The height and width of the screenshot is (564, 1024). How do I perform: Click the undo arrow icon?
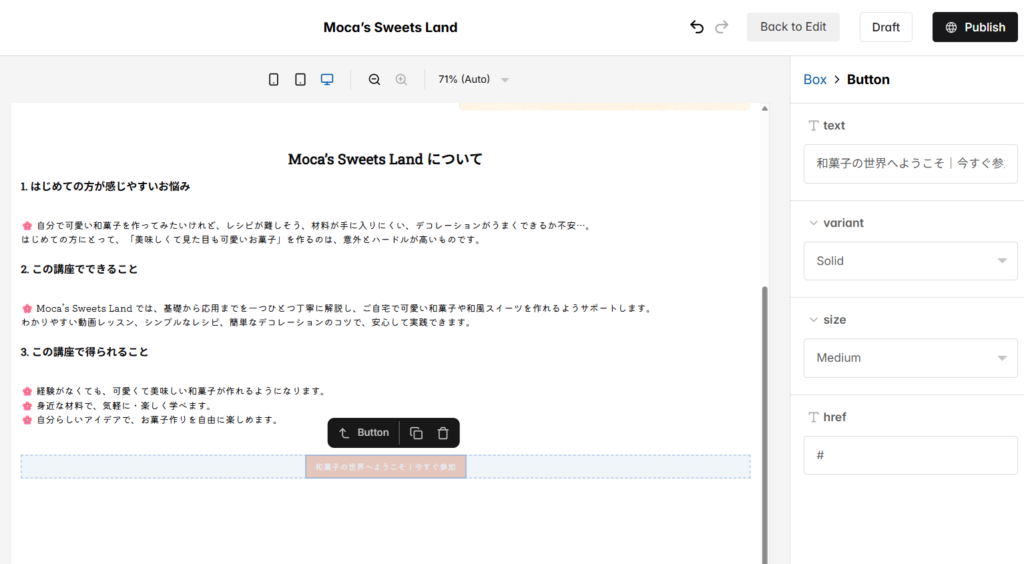point(697,27)
